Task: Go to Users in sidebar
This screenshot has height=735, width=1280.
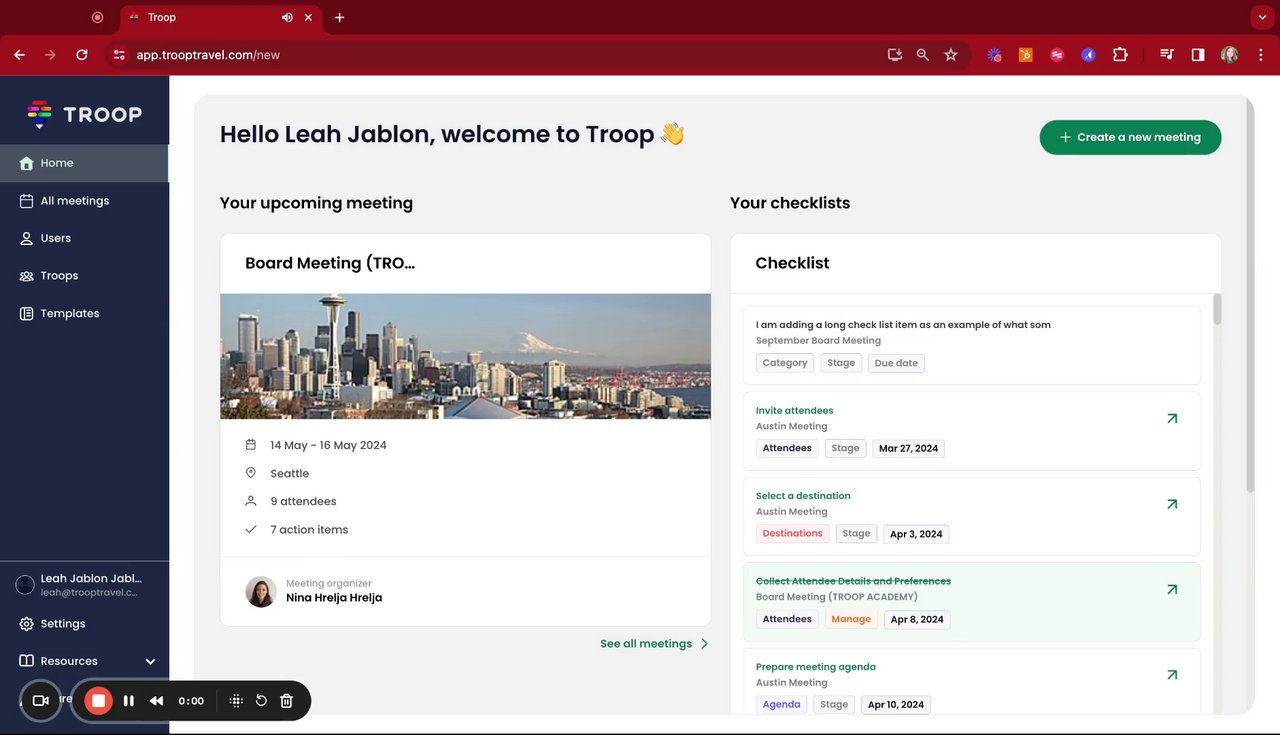Action: [84, 238]
